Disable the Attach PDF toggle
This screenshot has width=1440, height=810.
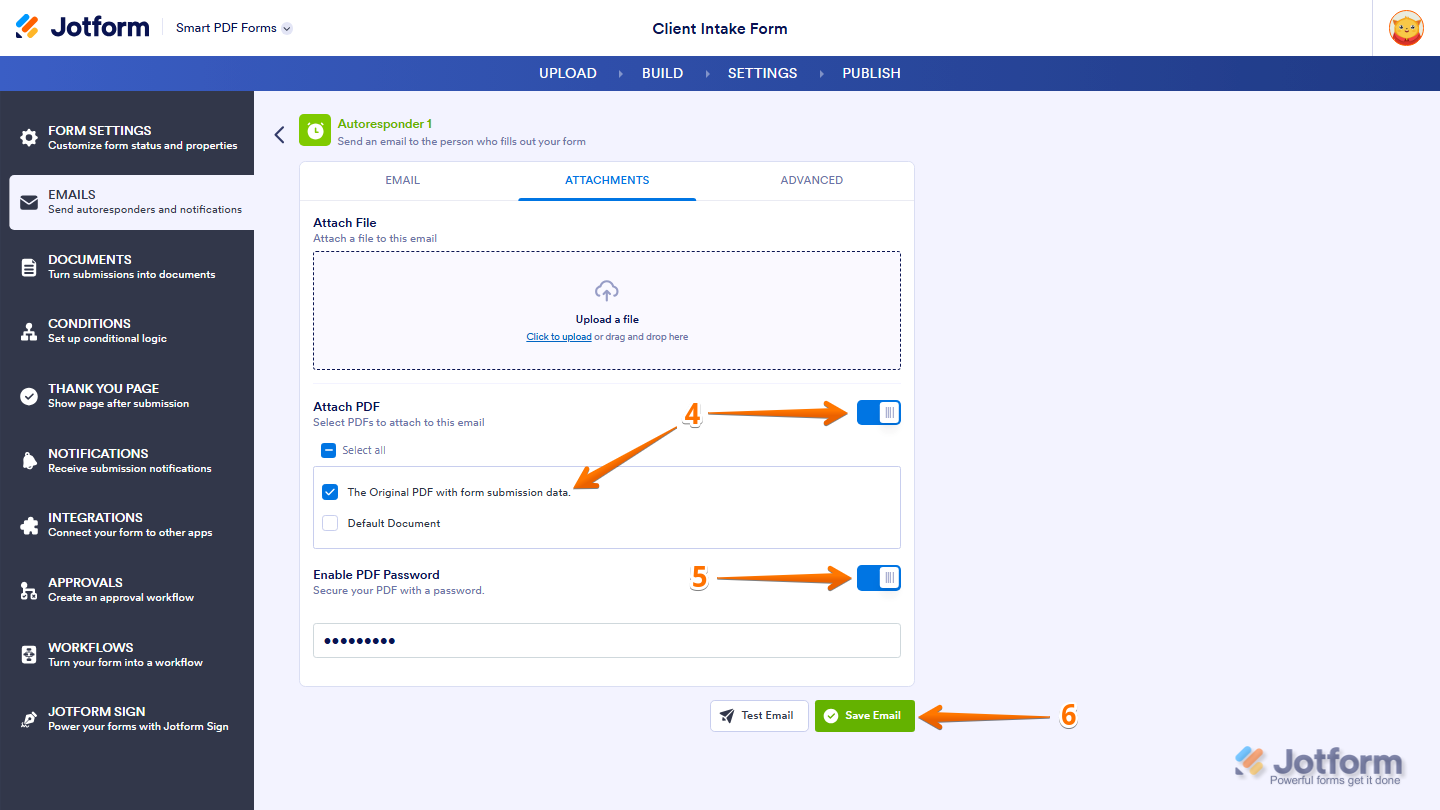click(879, 412)
